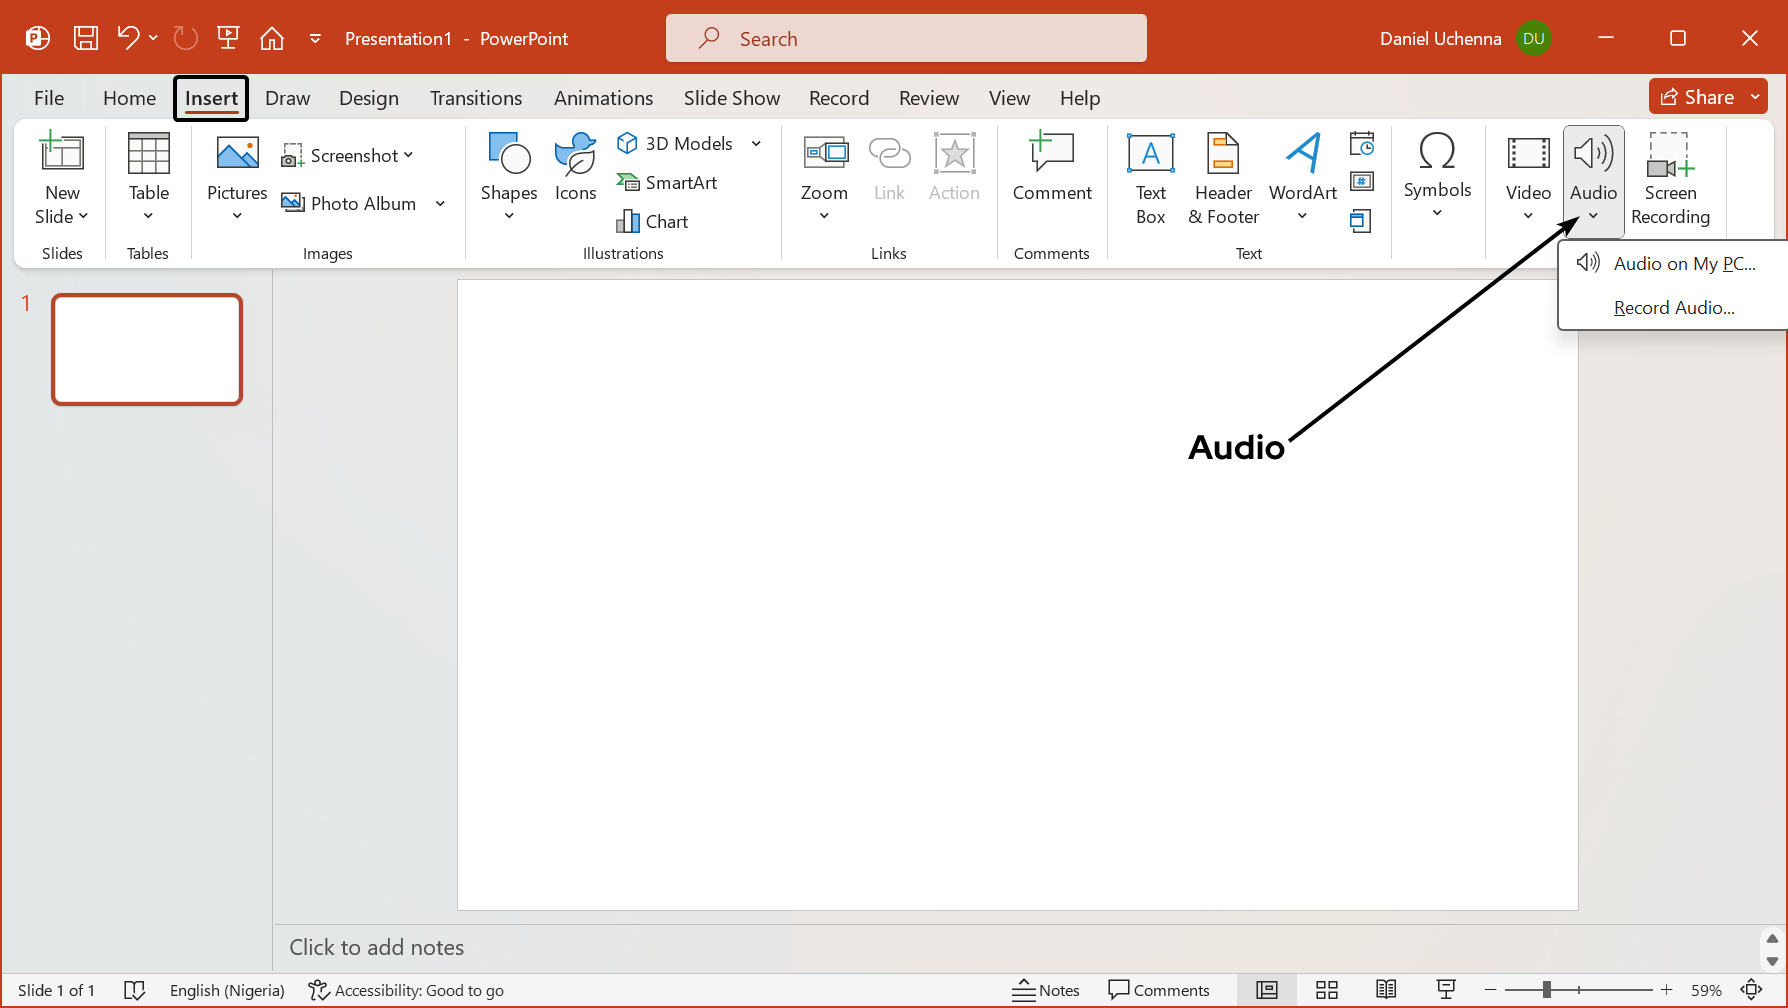
Task: Click the Share button
Action: (1696, 97)
